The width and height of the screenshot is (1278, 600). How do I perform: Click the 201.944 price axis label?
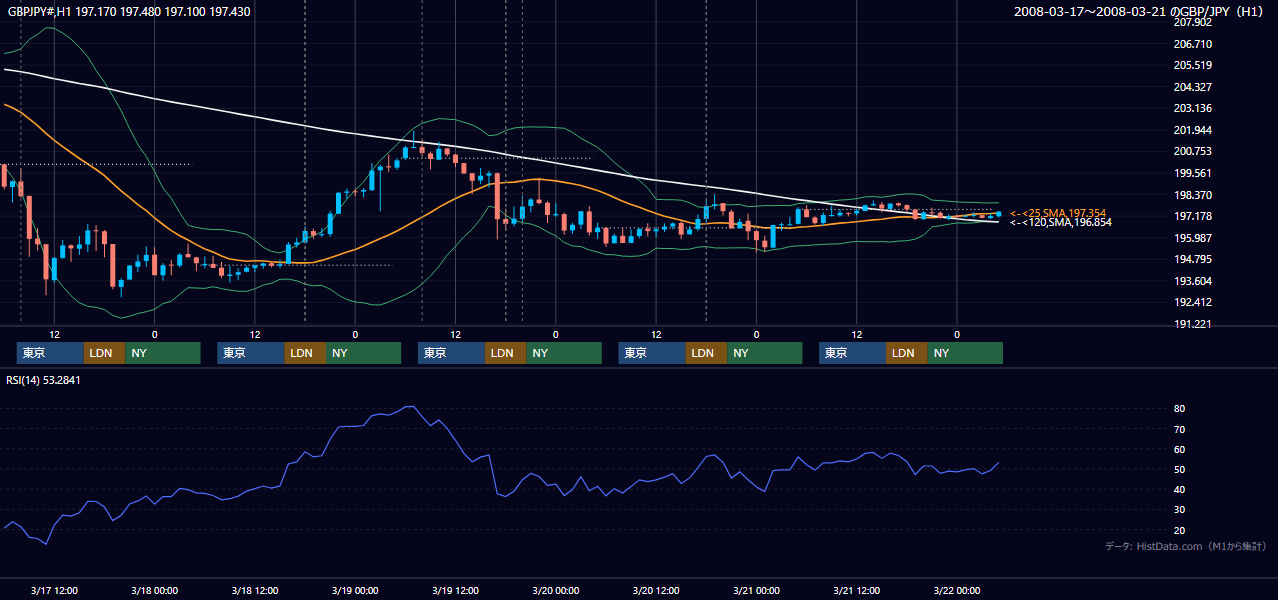pos(1193,130)
